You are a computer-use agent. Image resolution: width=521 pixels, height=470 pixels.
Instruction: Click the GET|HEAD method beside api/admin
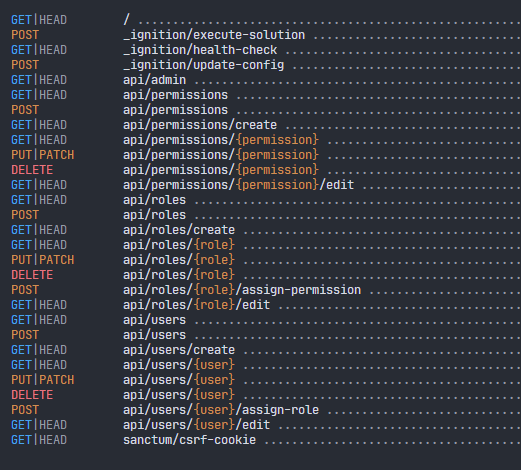tap(39, 80)
